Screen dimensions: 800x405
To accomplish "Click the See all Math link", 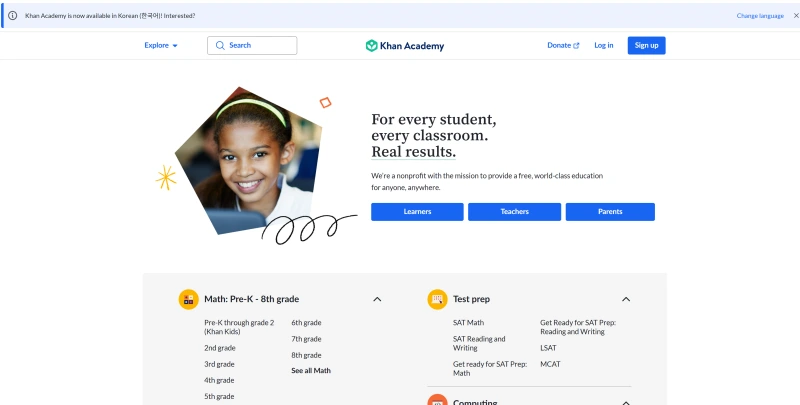I will pos(311,371).
